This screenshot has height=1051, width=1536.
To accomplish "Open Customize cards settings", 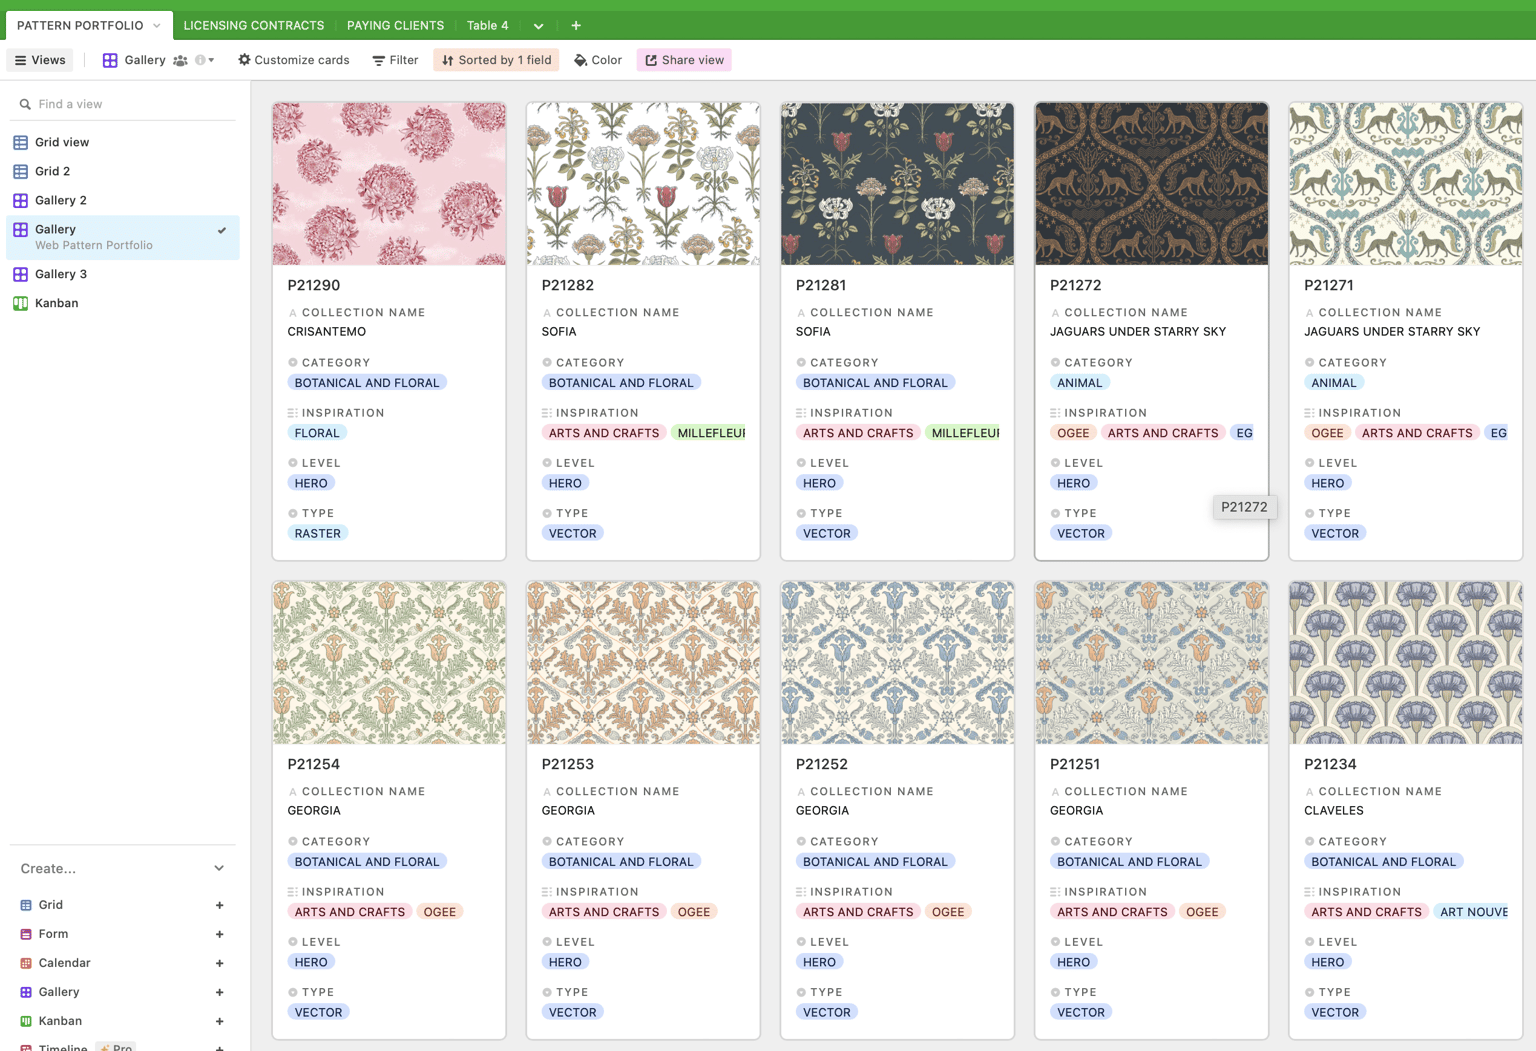I will [294, 60].
